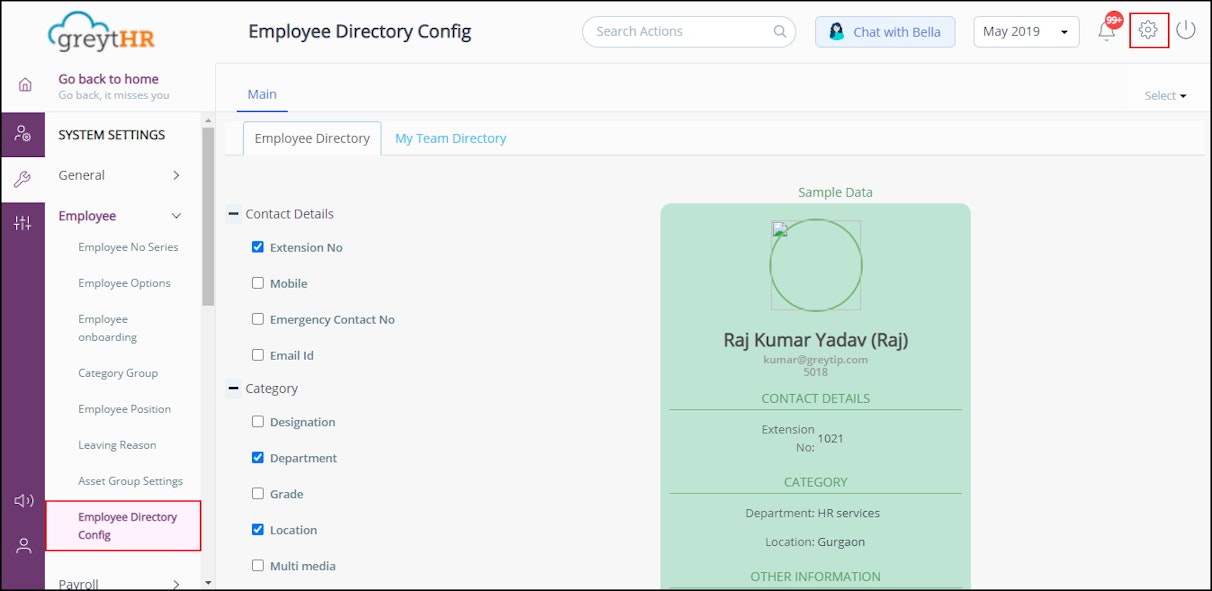The image size is (1212, 591).
Task: Click the Chat with Bella button
Action: (x=885, y=31)
